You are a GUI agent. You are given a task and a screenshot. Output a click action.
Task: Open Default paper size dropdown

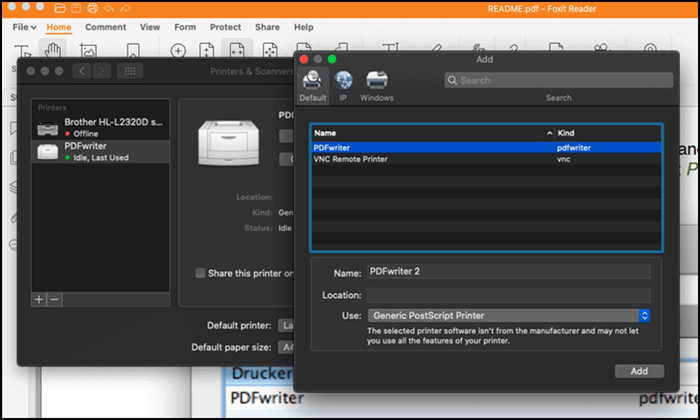(287, 347)
